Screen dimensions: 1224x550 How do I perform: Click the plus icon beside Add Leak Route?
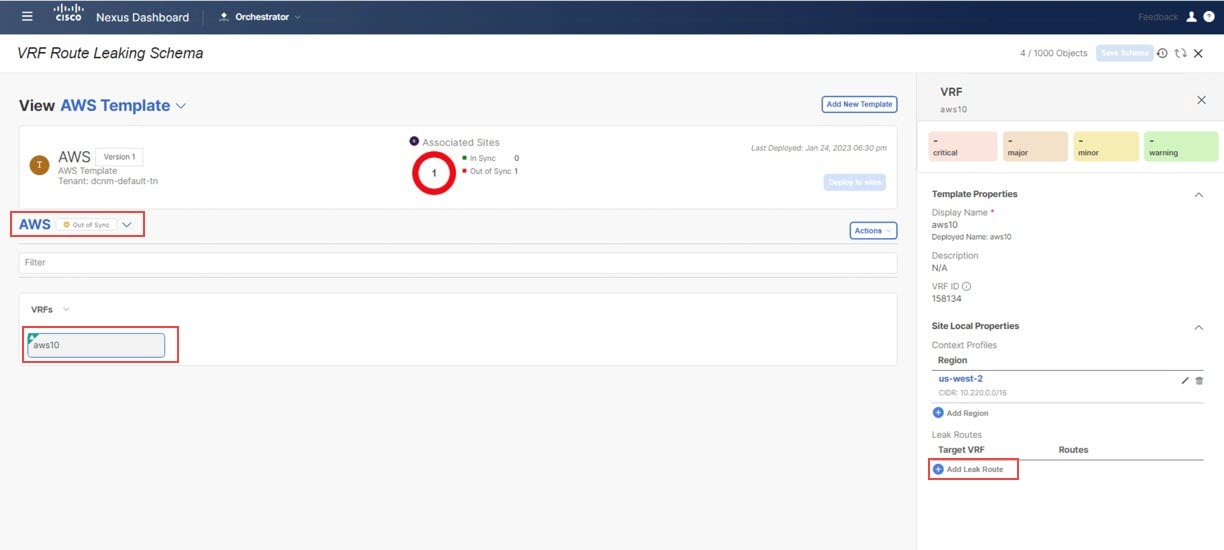tap(938, 469)
